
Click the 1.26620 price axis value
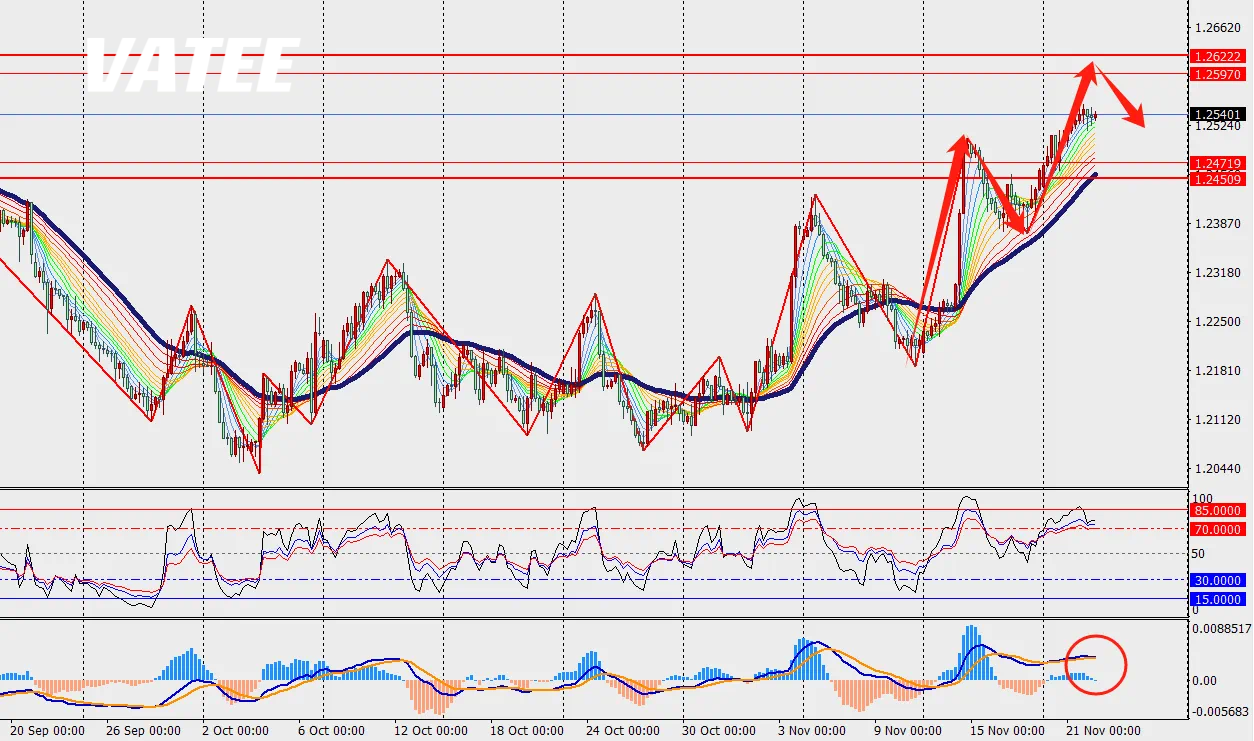(1219, 28)
